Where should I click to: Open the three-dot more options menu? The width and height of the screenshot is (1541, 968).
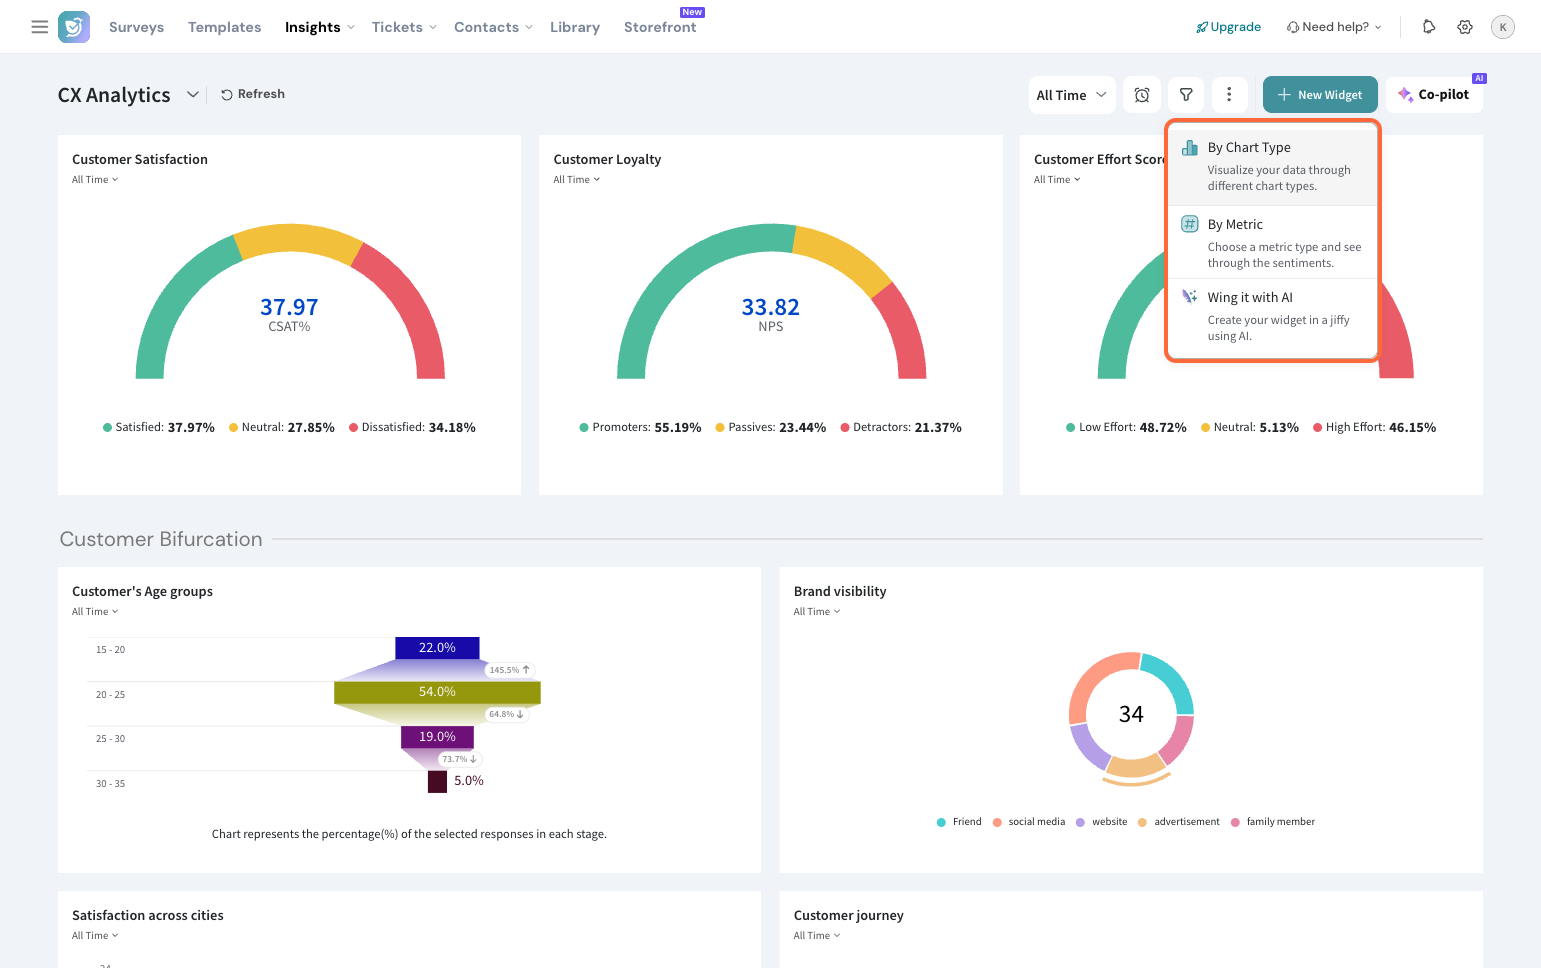(x=1229, y=95)
